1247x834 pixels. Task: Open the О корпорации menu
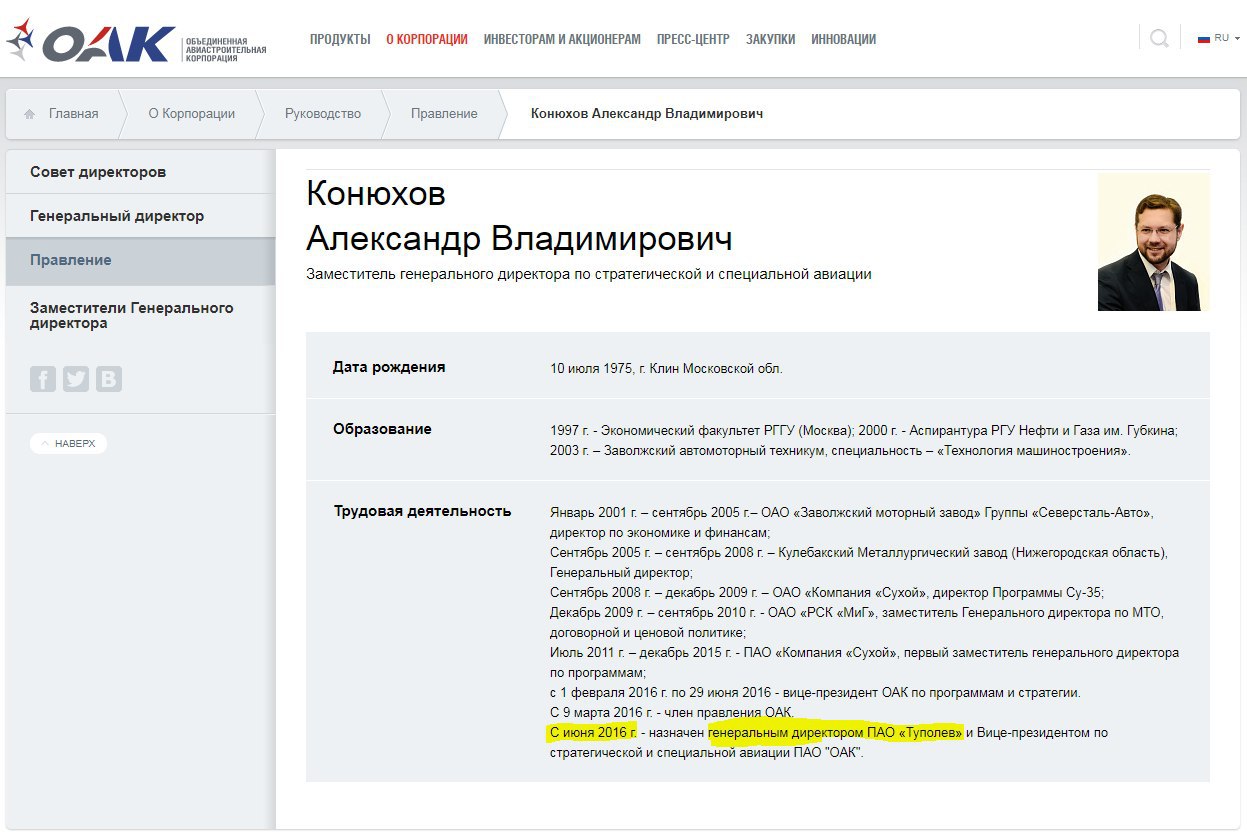[x=427, y=40]
